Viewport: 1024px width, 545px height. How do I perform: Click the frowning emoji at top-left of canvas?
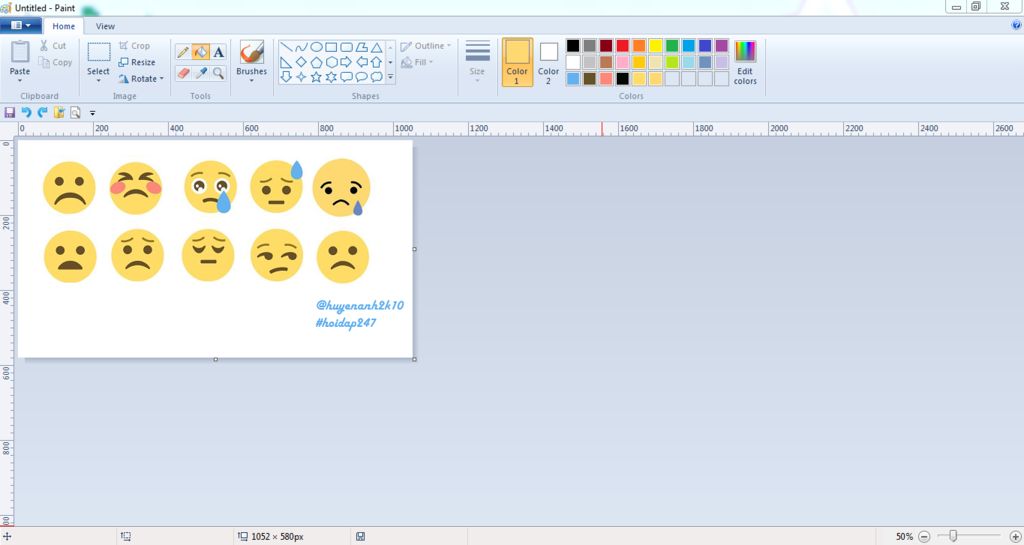[69, 187]
